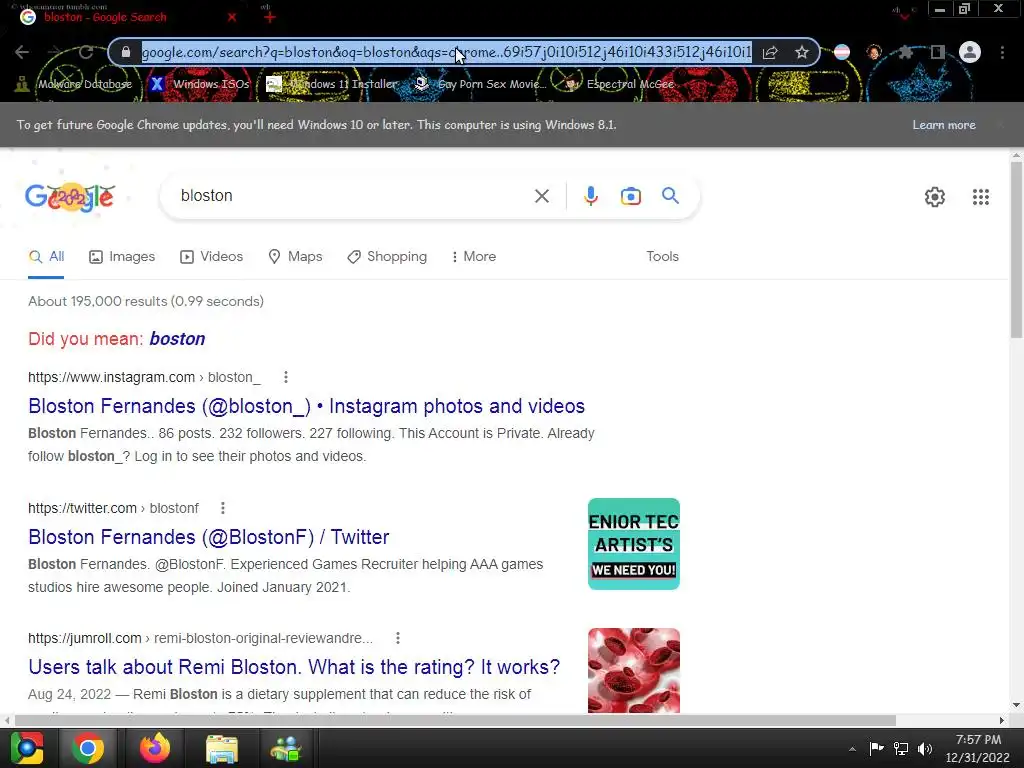Screen dimensions: 1024x768
Task: Click the vertical scrollbar thumb
Action: [1016, 249]
